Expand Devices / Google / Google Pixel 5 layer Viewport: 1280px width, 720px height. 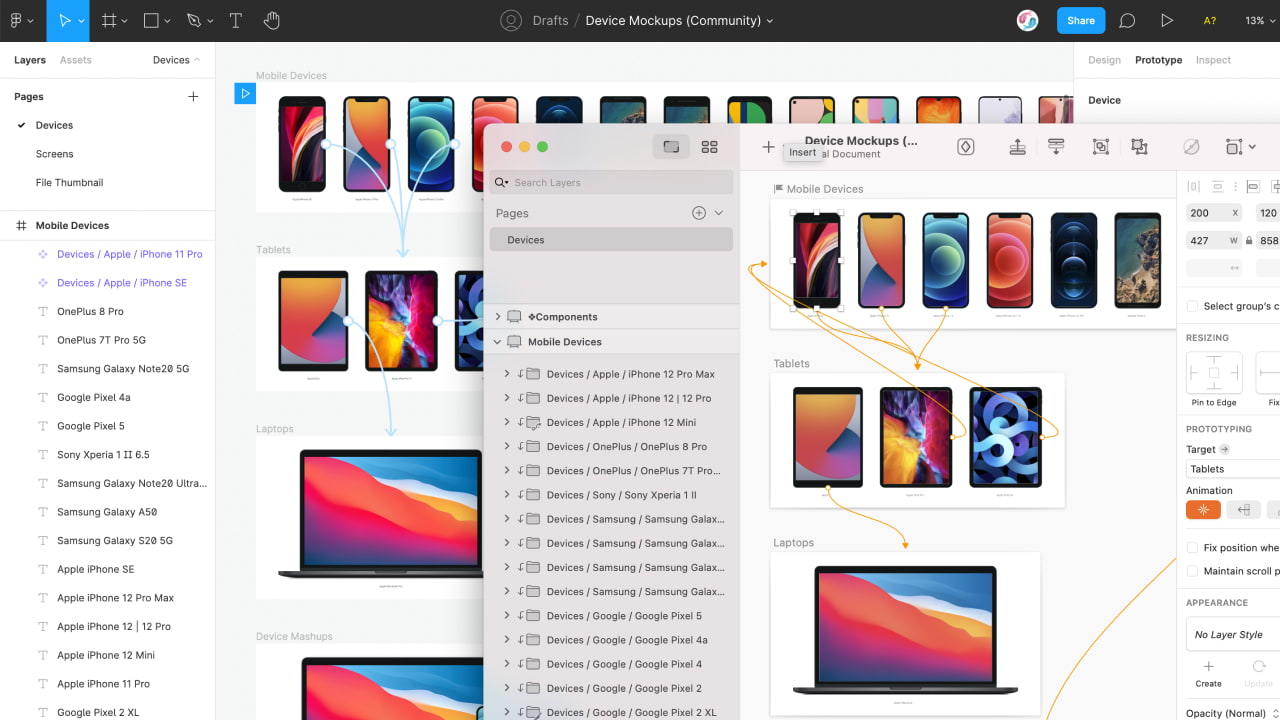(507, 615)
